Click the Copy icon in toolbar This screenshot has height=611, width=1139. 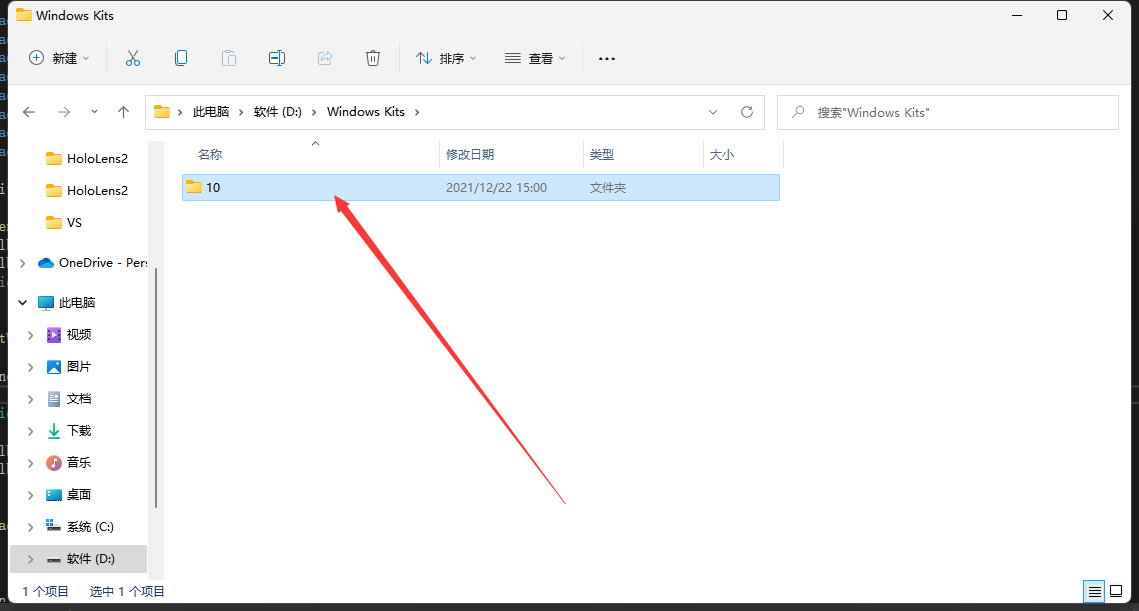(x=181, y=58)
